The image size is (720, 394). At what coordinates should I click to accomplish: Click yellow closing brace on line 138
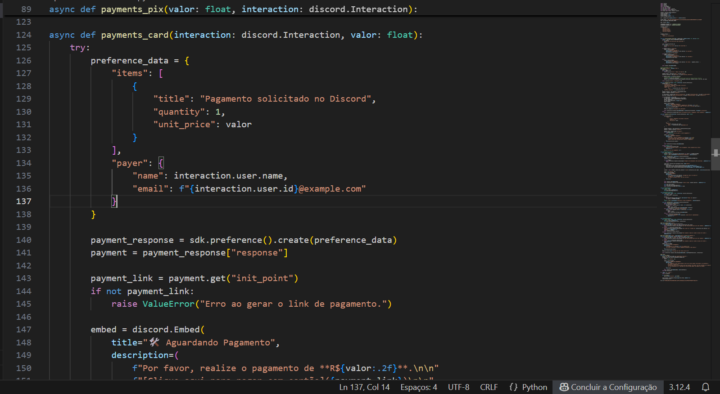pyautogui.click(x=93, y=214)
